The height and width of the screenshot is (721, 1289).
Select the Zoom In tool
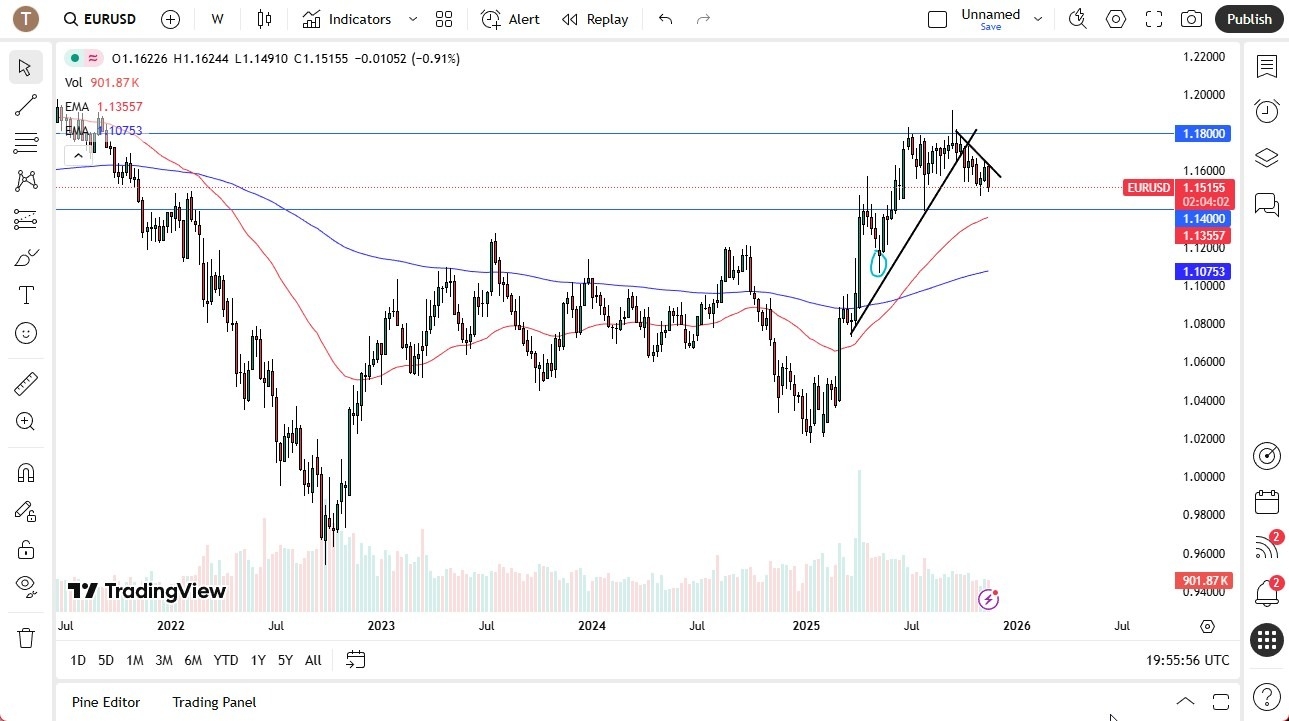pos(25,421)
